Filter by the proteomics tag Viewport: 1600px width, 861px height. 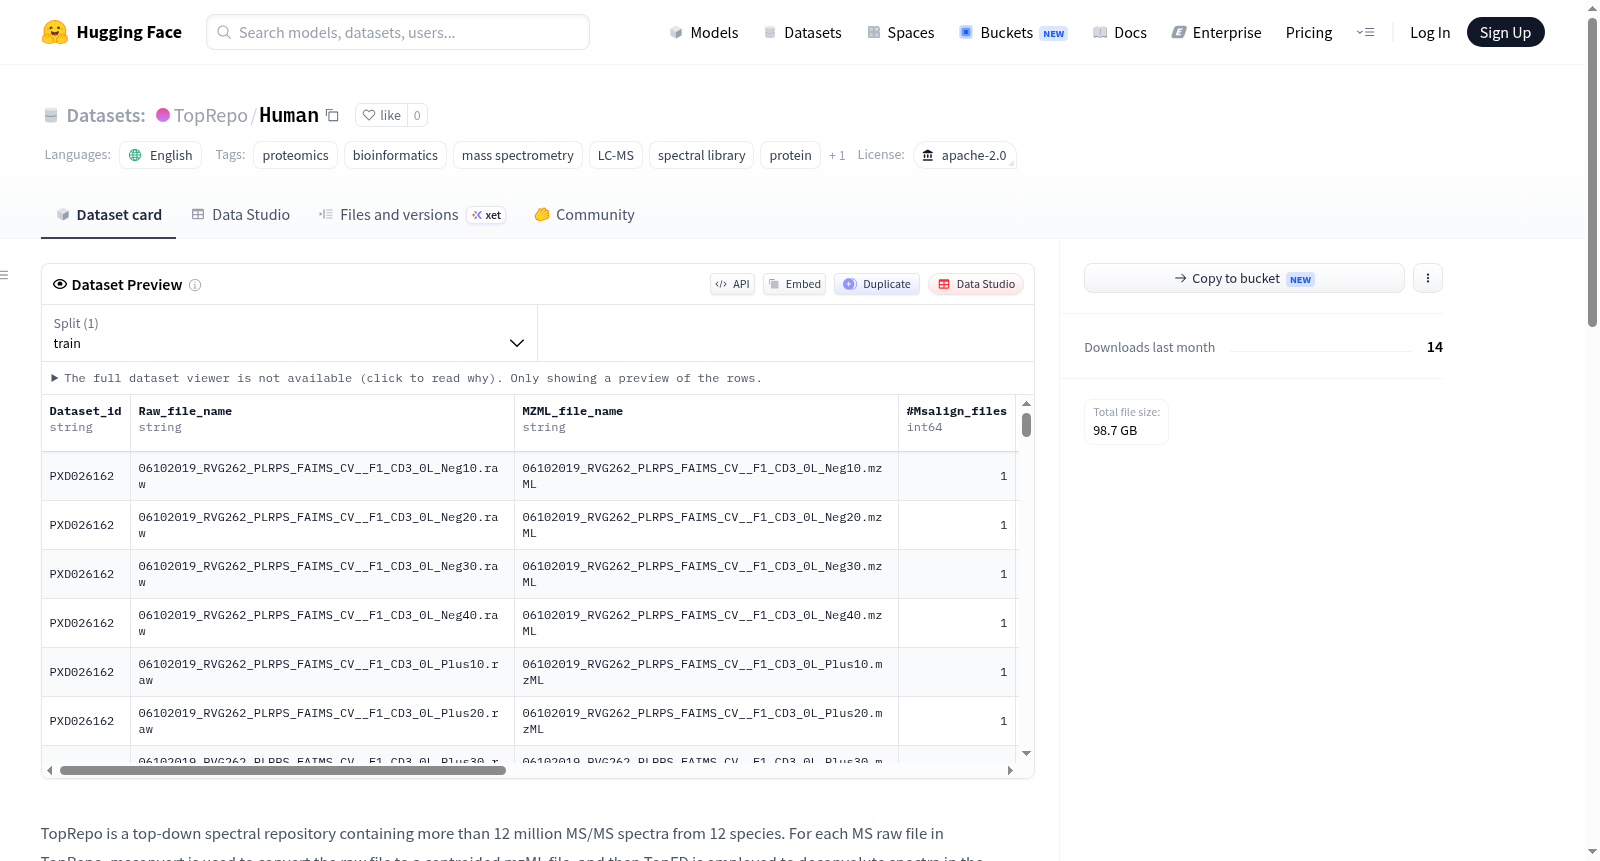pyautogui.click(x=295, y=155)
